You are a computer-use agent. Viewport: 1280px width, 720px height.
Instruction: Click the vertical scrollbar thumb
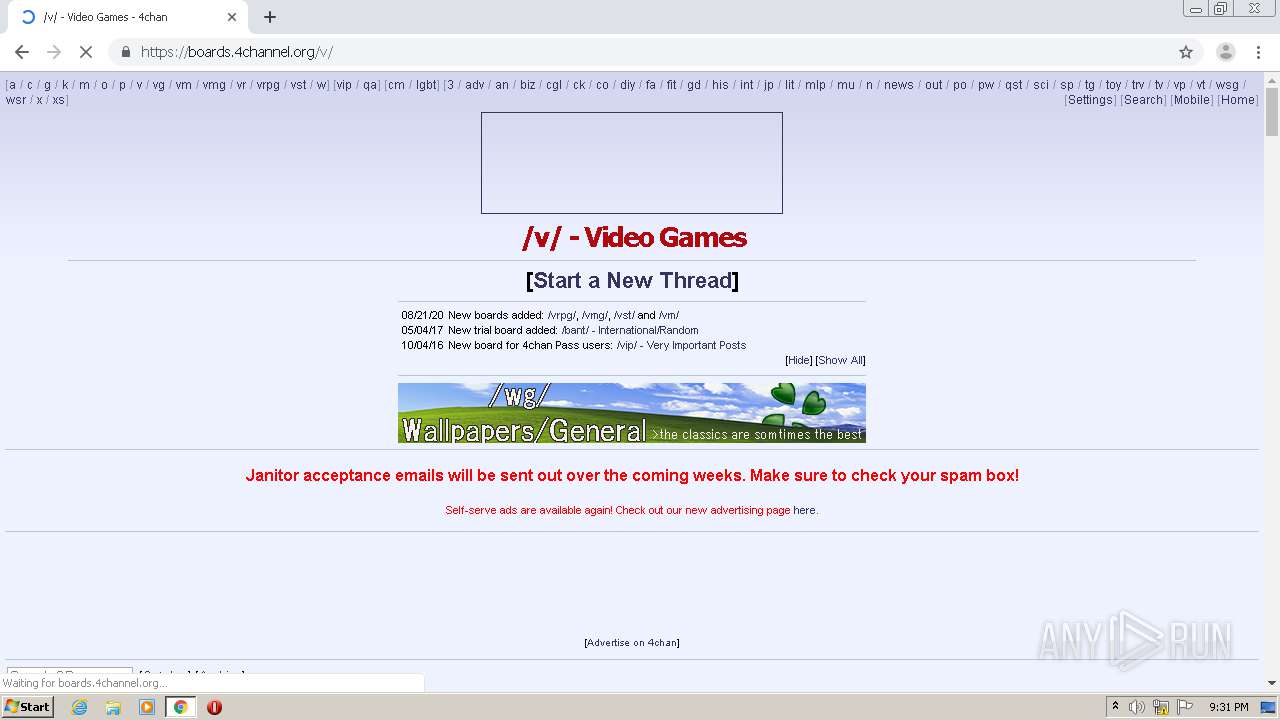tap(1272, 112)
